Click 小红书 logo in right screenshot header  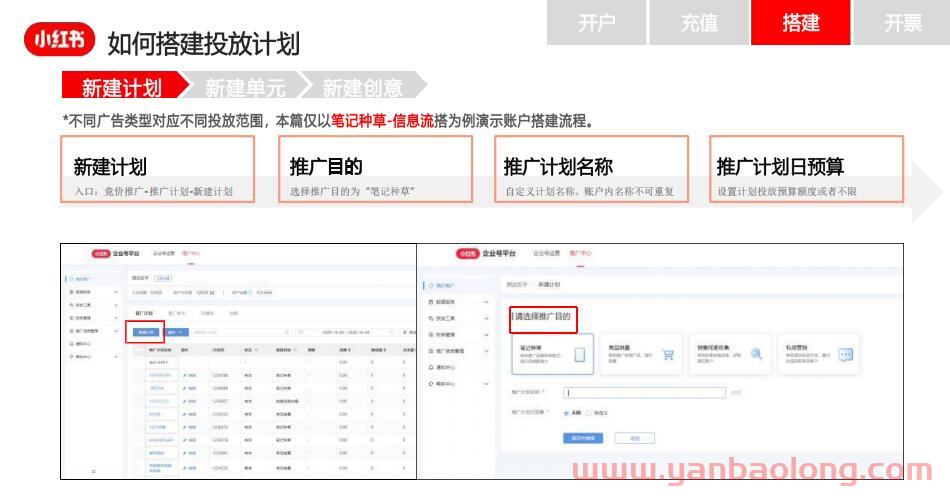(467, 253)
